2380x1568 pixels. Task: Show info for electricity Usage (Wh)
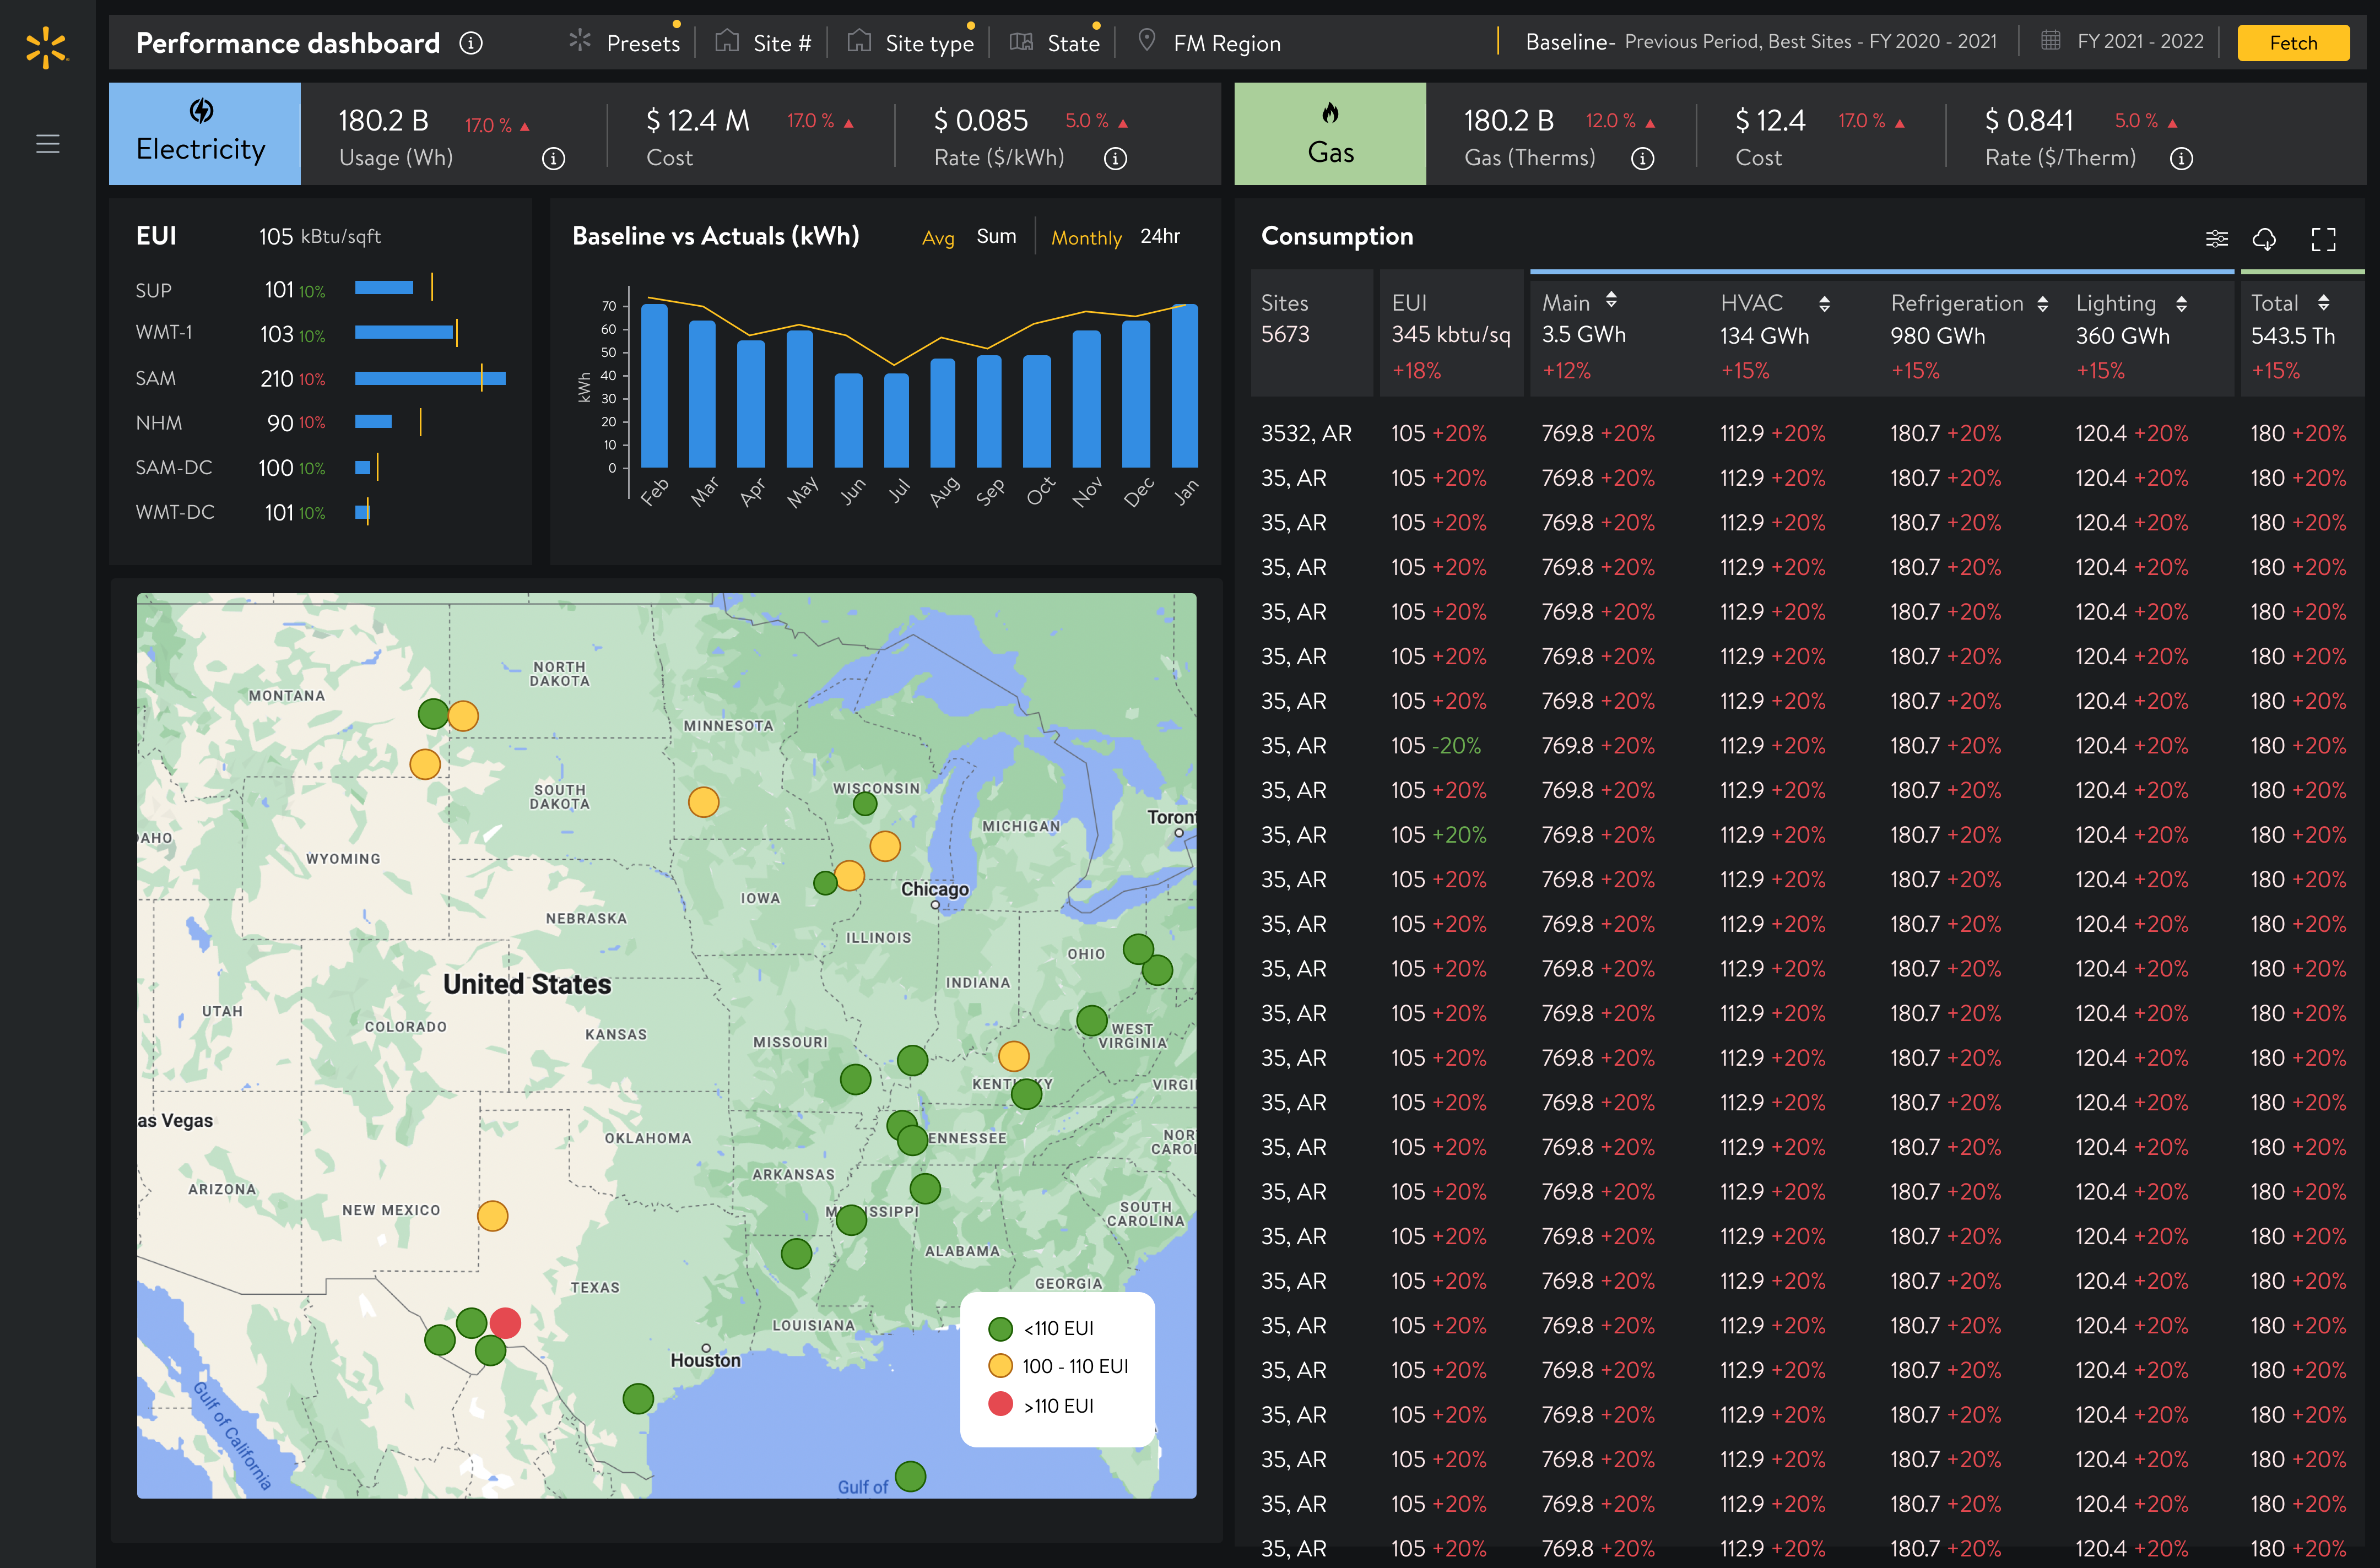tap(553, 158)
